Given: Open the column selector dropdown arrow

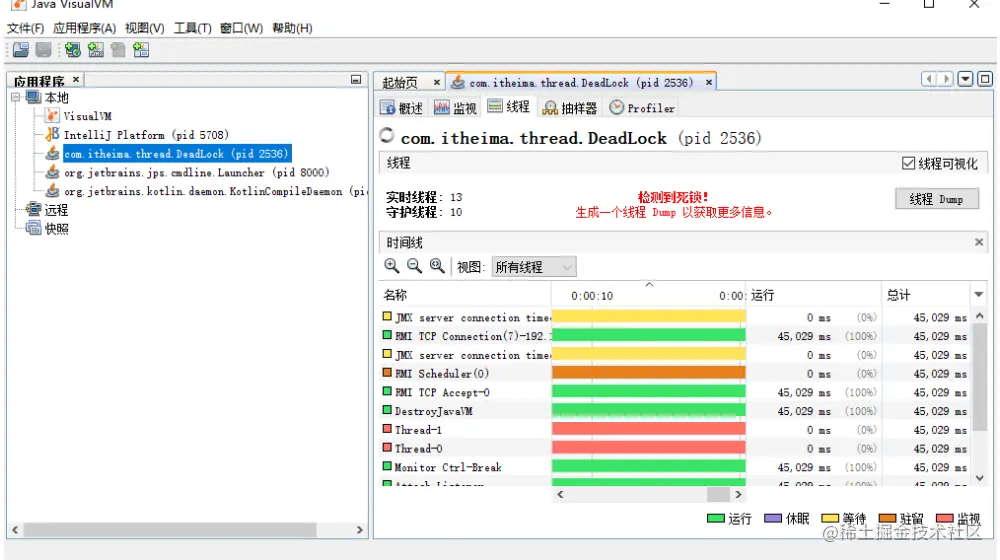Looking at the screenshot, I should [x=978, y=295].
